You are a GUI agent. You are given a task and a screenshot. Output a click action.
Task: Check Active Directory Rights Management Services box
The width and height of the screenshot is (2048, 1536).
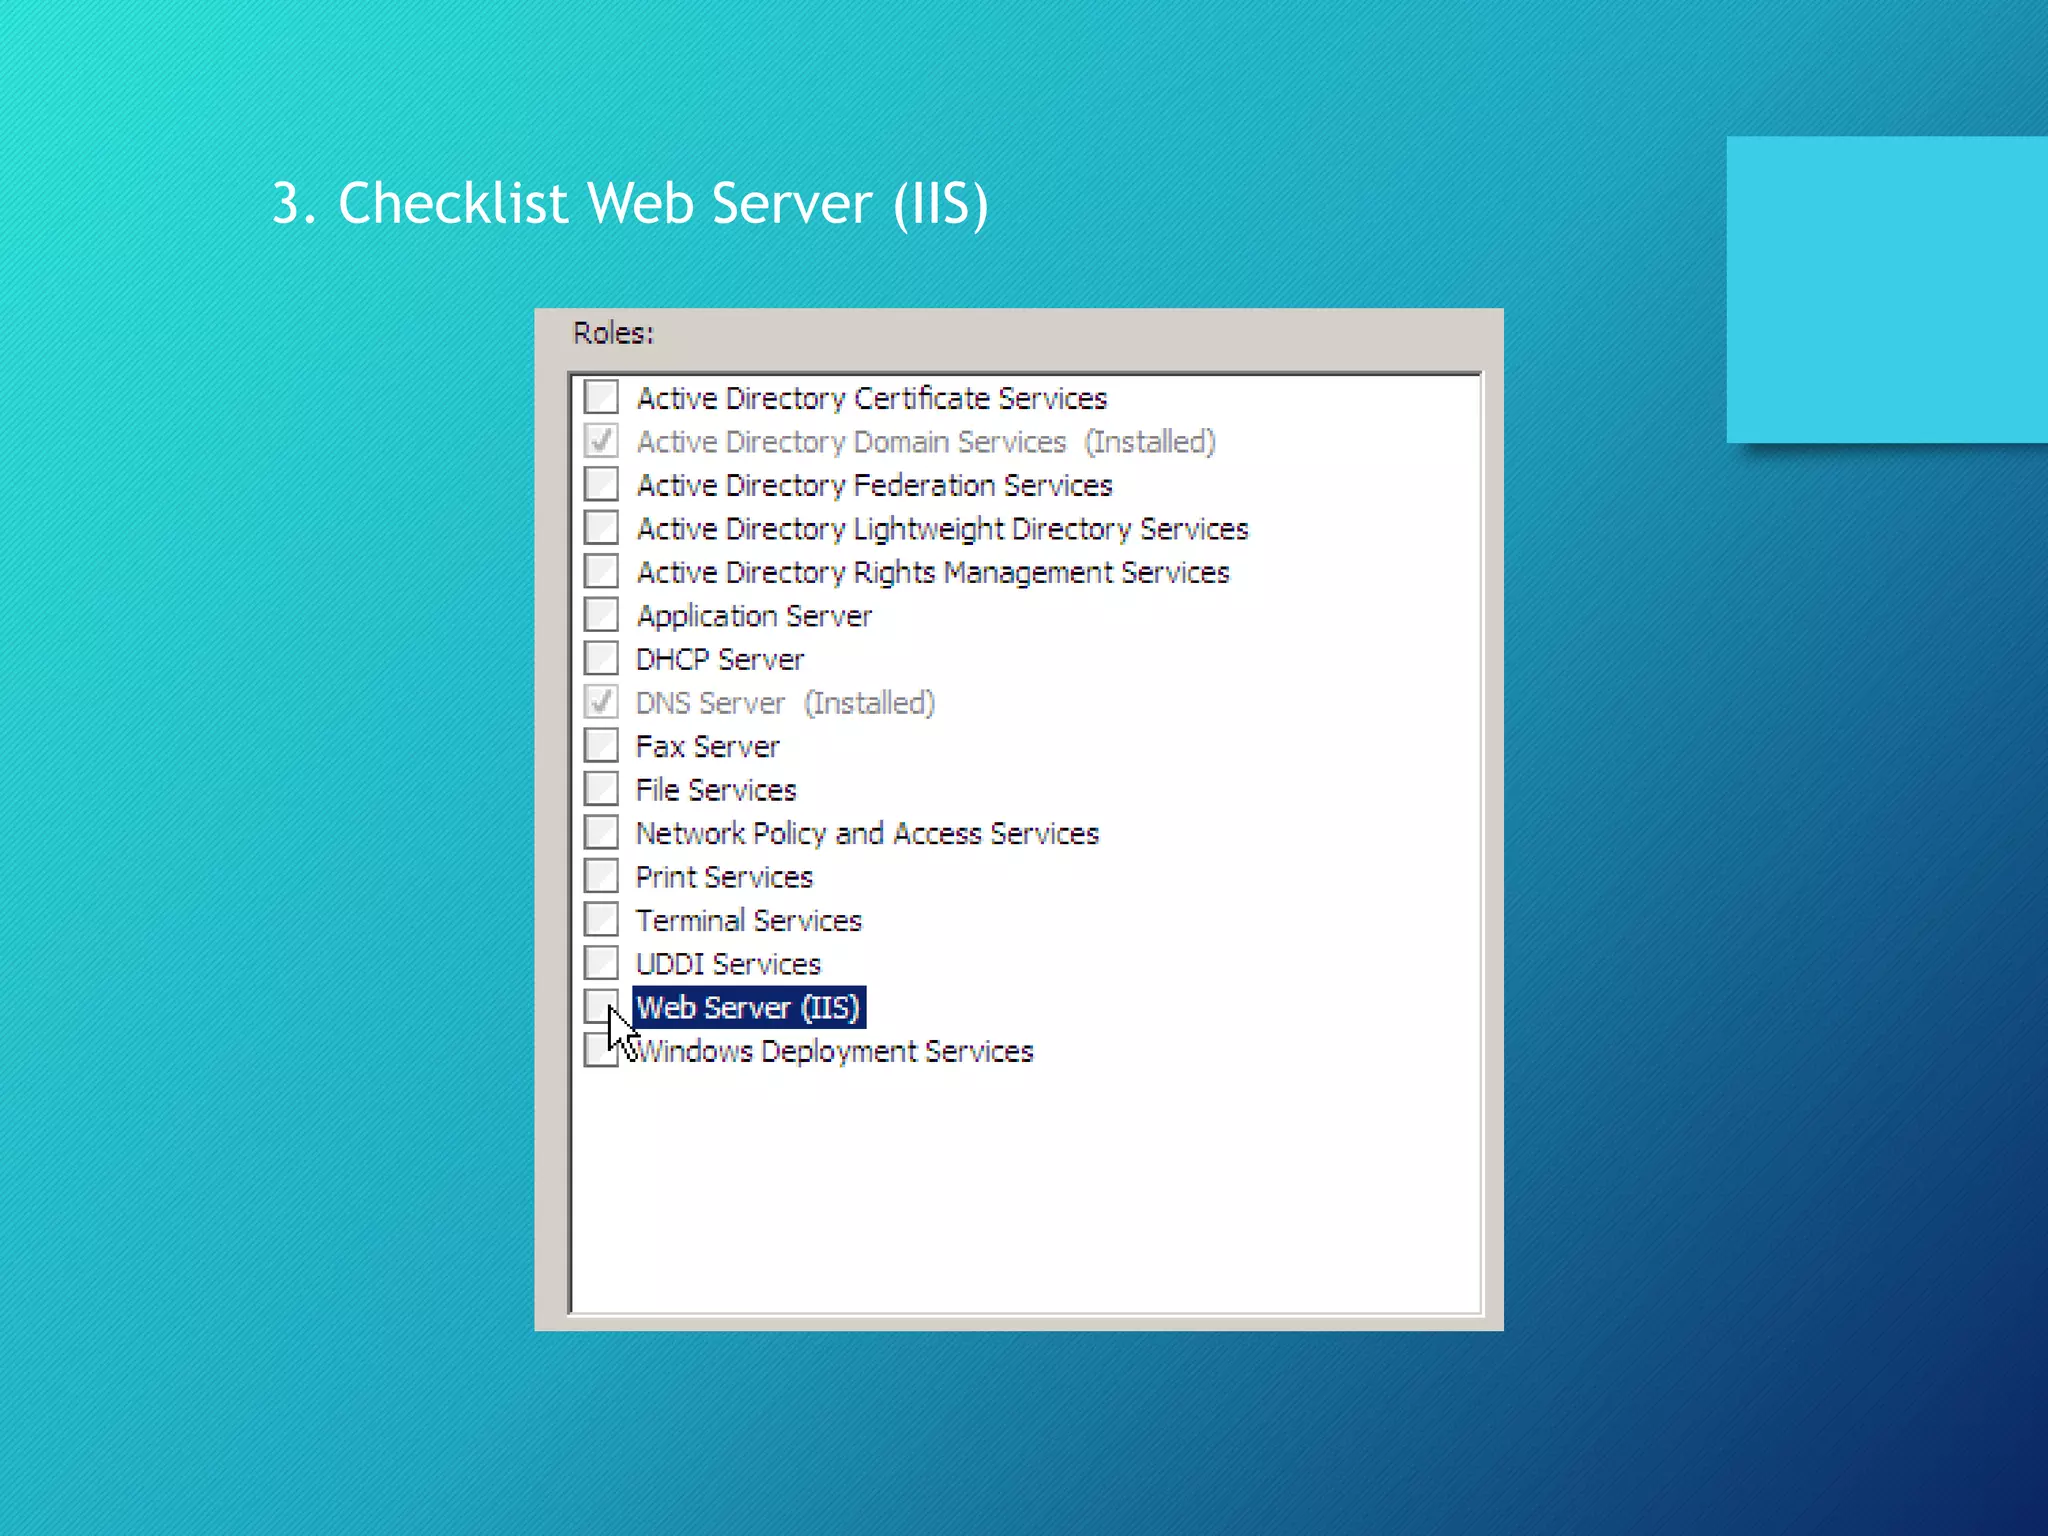pos(601,571)
